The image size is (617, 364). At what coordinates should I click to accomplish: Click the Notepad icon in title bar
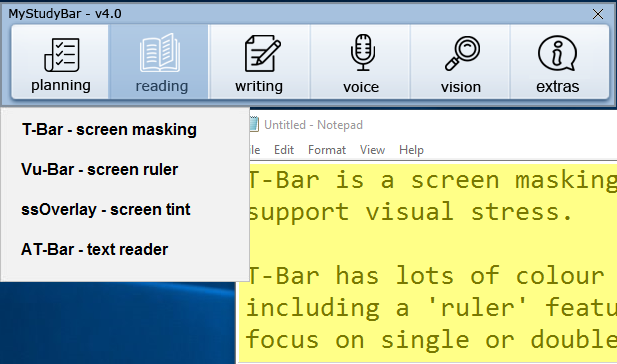point(254,124)
